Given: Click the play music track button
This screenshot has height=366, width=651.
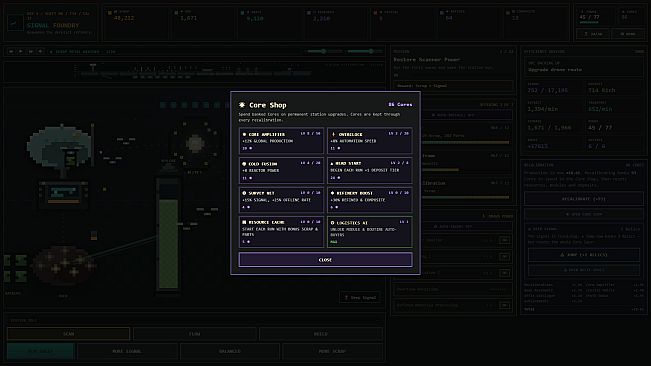Looking at the screenshot, I should coord(20,51).
